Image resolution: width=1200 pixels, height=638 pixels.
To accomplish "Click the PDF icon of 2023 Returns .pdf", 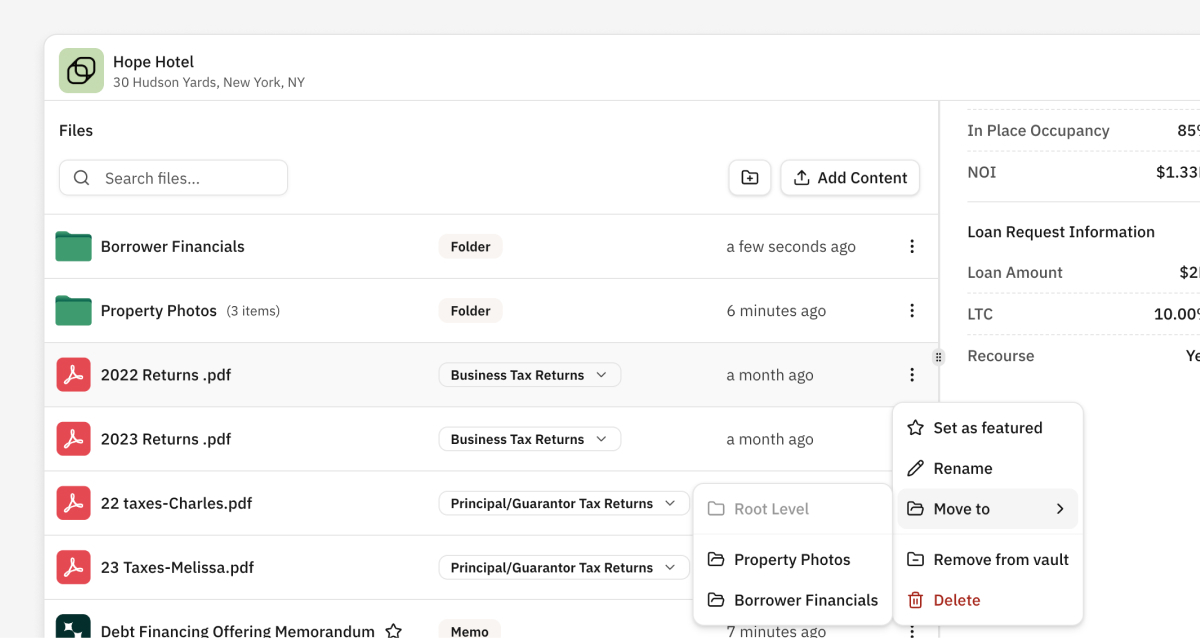I will [x=73, y=439].
